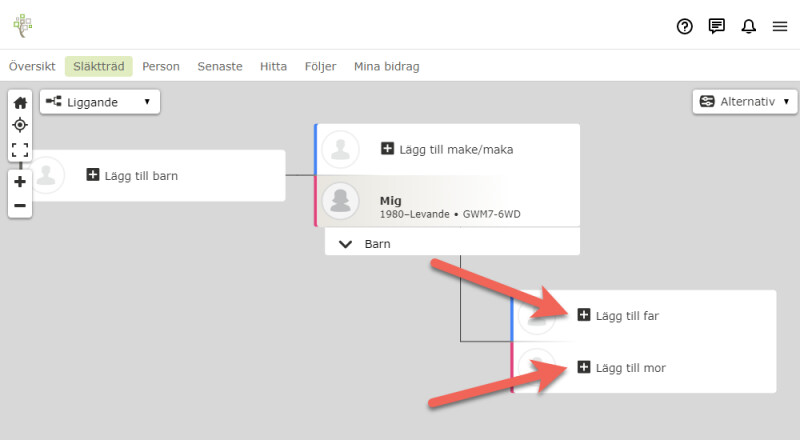Click plus icon beside Lägg till mor
Image resolution: width=800 pixels, height=440 pixels.
coord(584,367)
